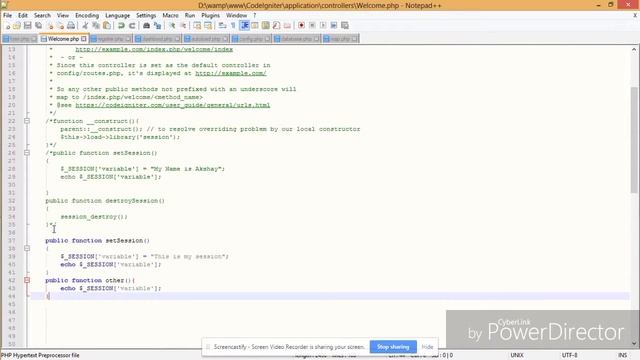Click the Open file toolbar icon
The width and height of the screenshot is (640, 360).
click(17, 26)
